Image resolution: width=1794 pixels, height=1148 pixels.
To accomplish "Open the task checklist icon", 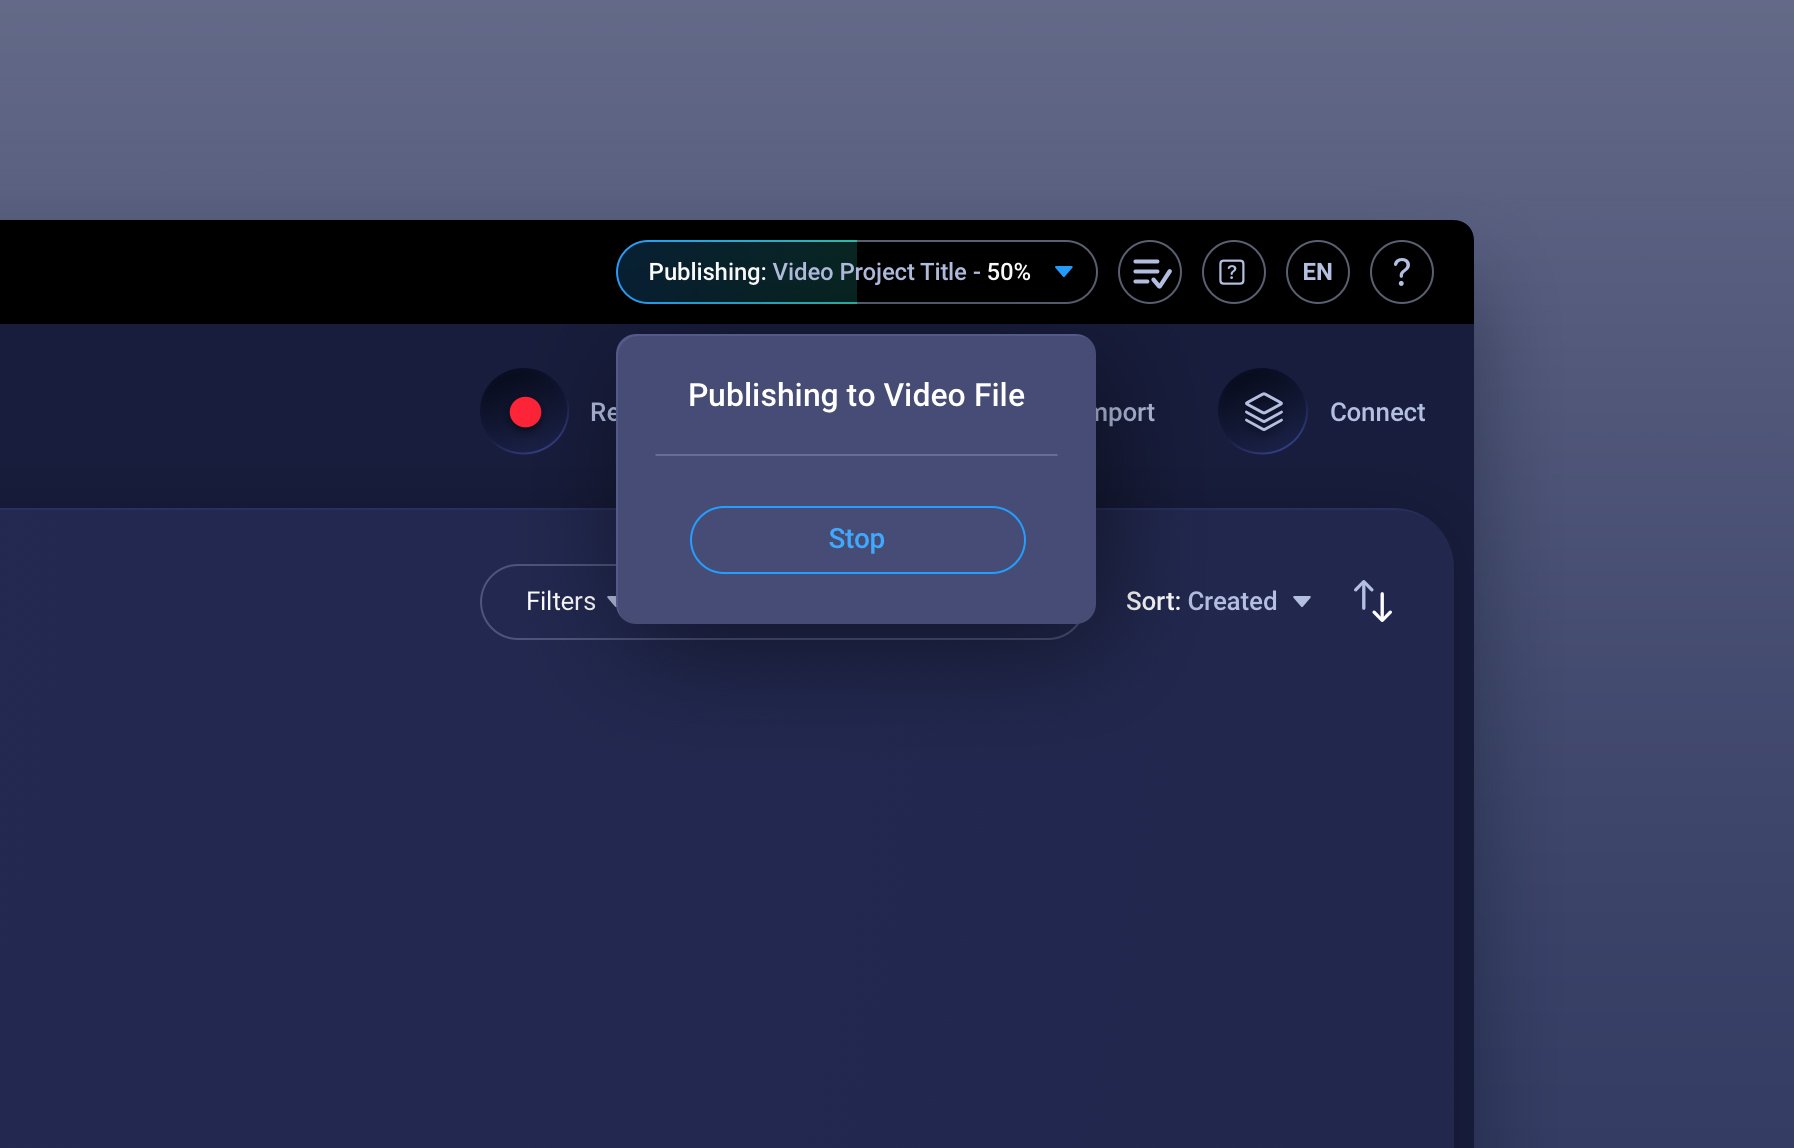I will pos(1150,272).
